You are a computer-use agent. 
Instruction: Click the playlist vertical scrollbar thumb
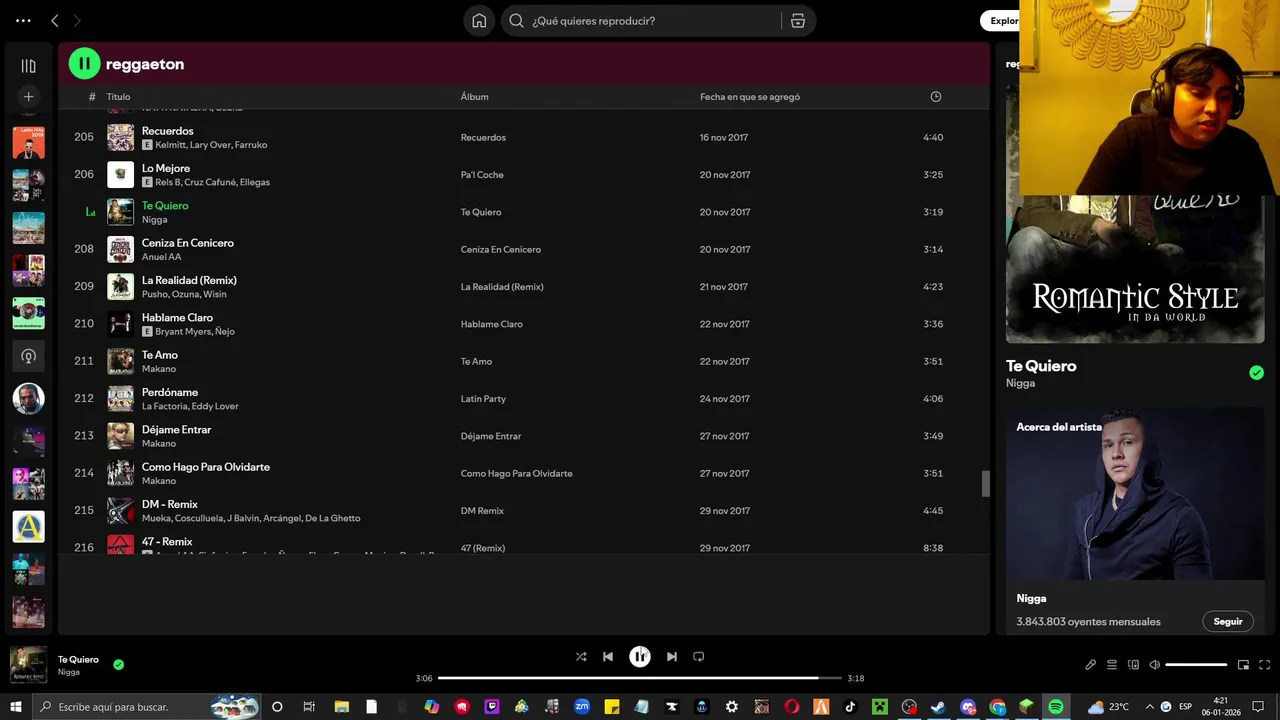pyautogui.click(x=985, y=484)
